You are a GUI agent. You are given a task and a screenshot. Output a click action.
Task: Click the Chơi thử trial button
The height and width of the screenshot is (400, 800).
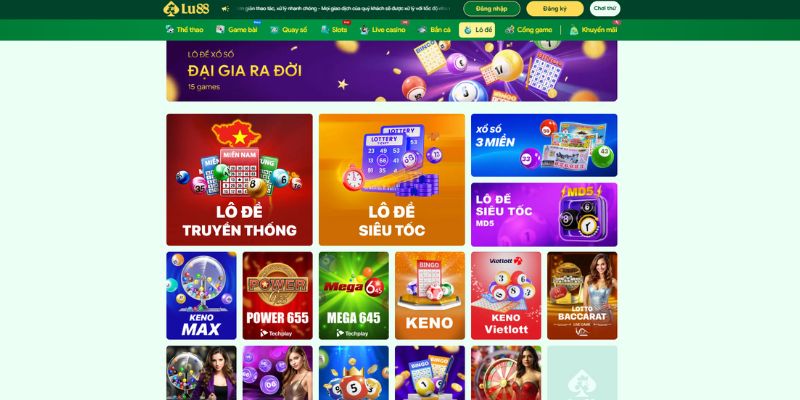pyautogui.click(x=605, y=9)
